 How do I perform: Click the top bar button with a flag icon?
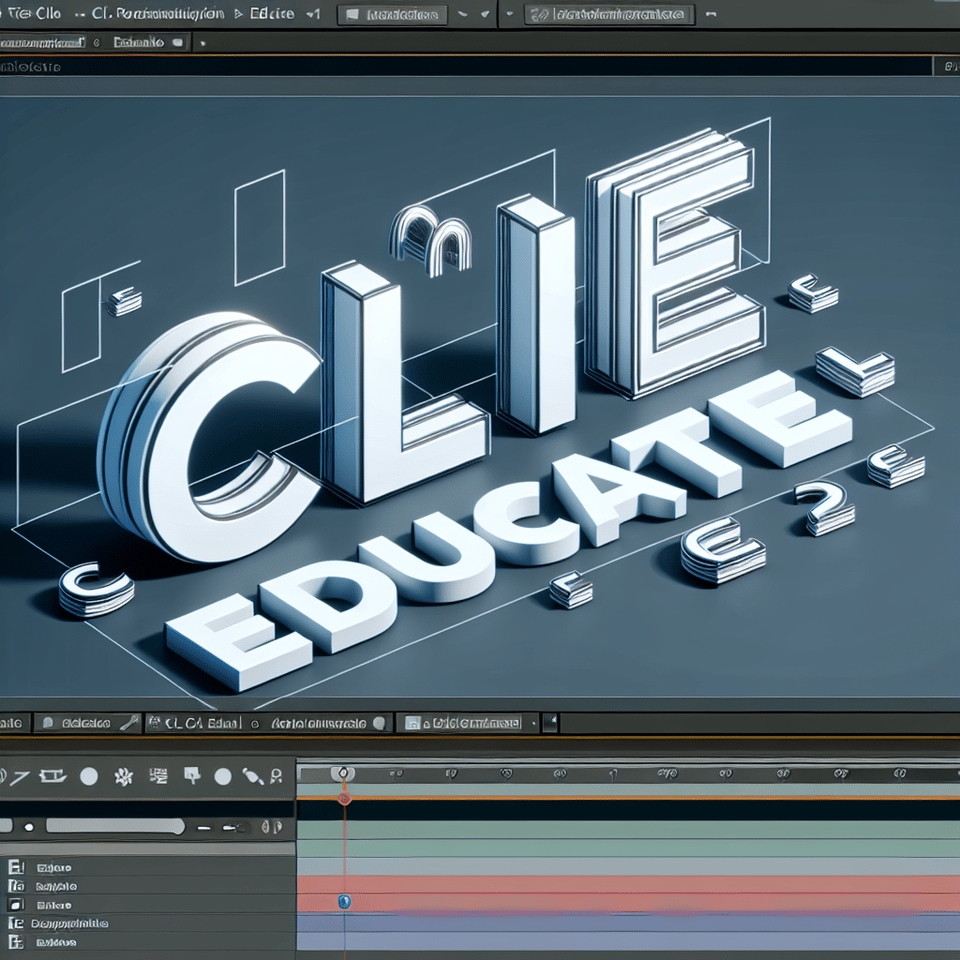(393, 15)
